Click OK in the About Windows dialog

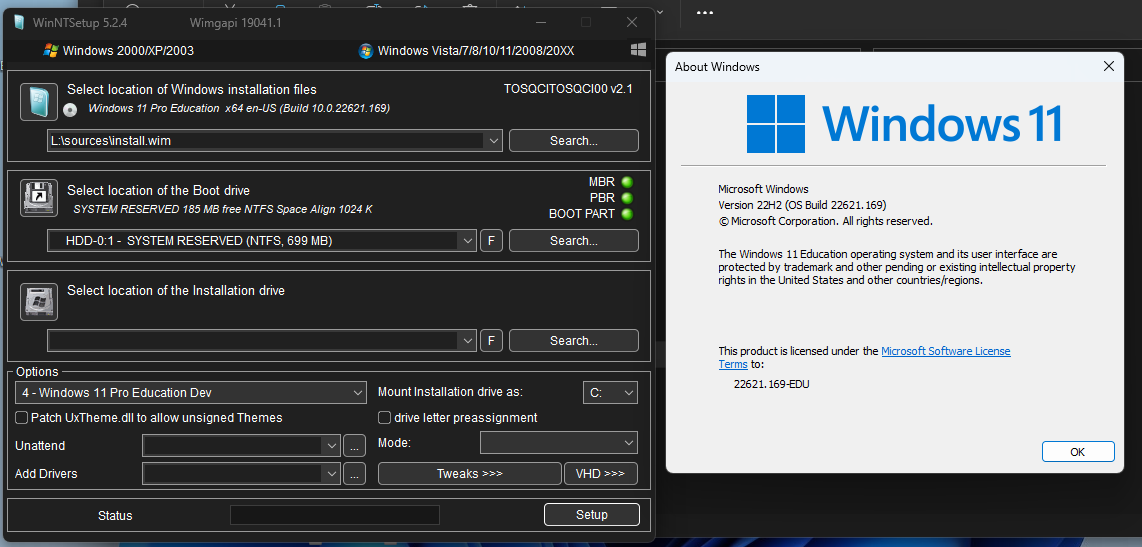(x=1078, y=452)
